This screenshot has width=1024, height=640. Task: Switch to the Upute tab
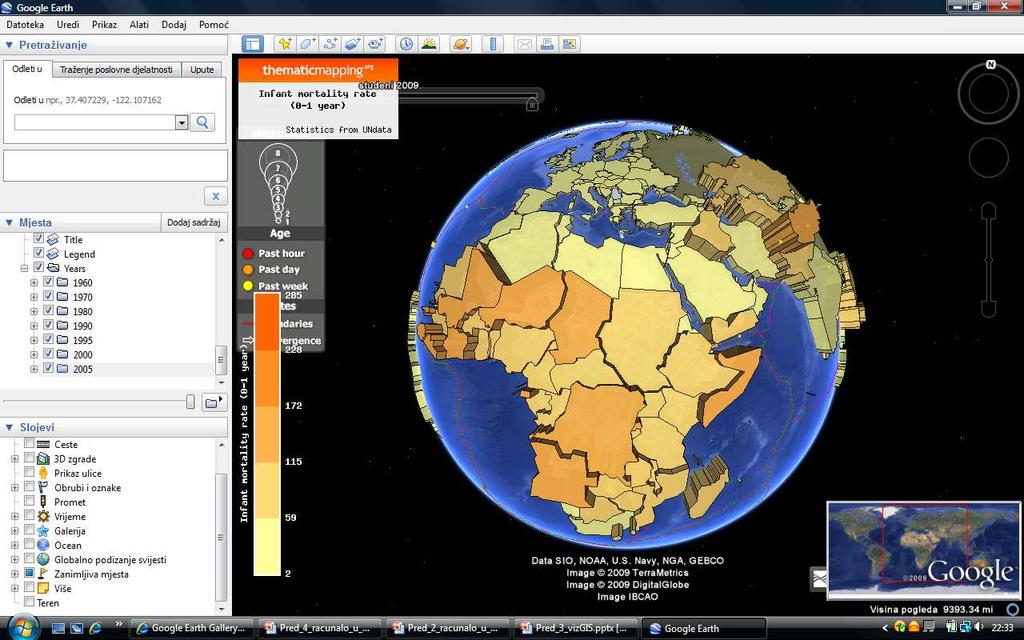pos(202,69)
